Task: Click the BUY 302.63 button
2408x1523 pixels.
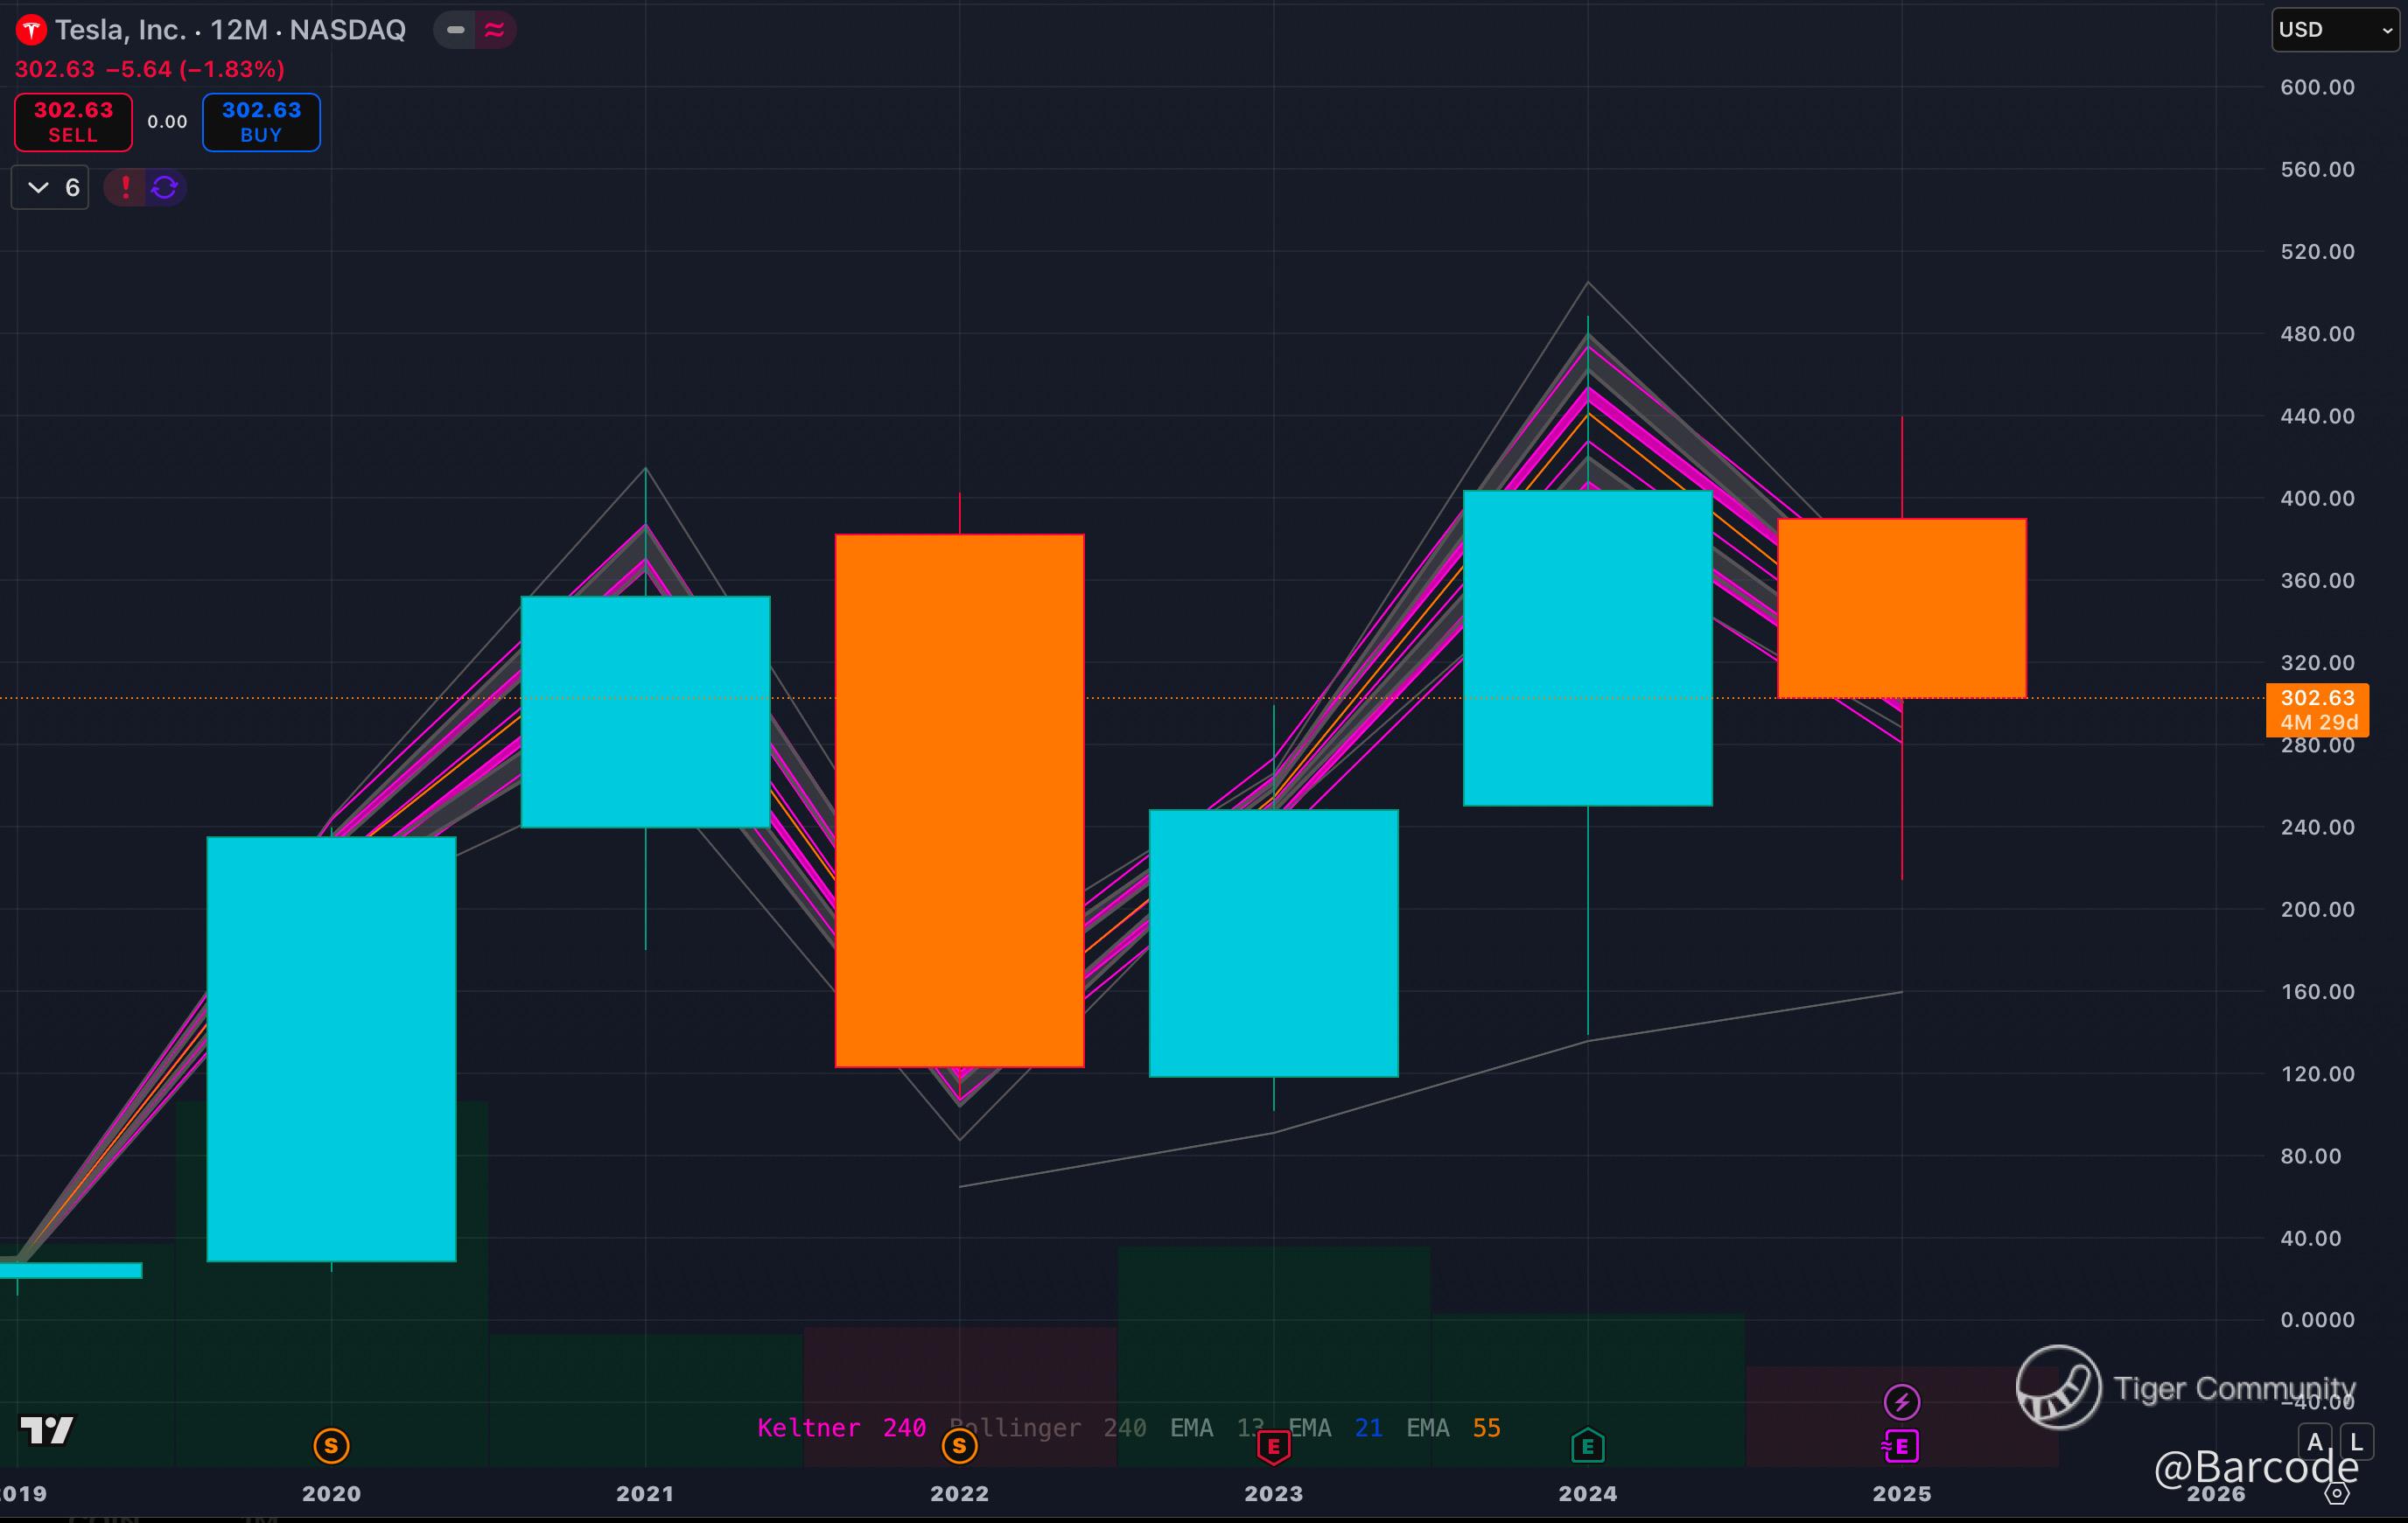Action: (x=261, y=122)
